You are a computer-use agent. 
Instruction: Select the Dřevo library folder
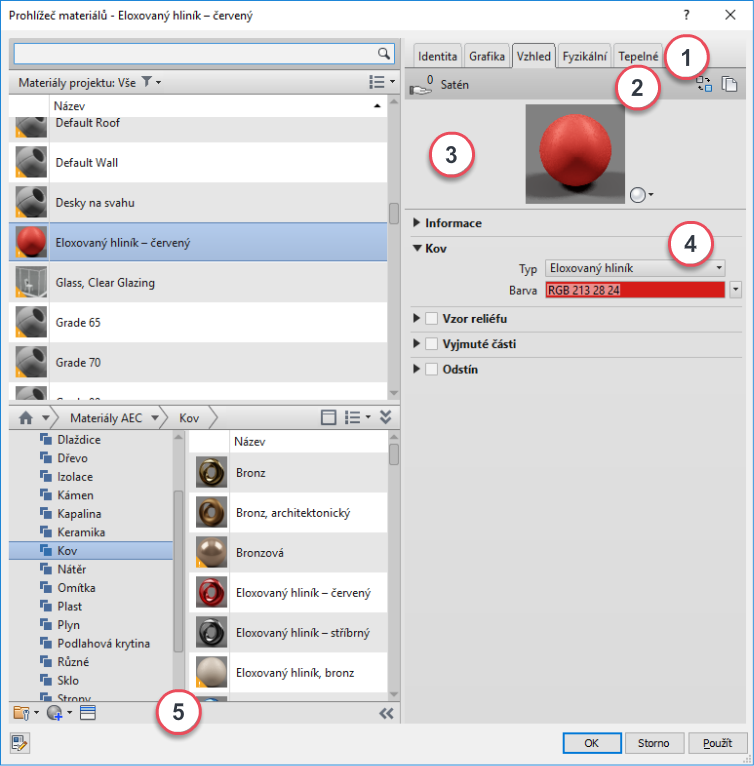point(72,458)
